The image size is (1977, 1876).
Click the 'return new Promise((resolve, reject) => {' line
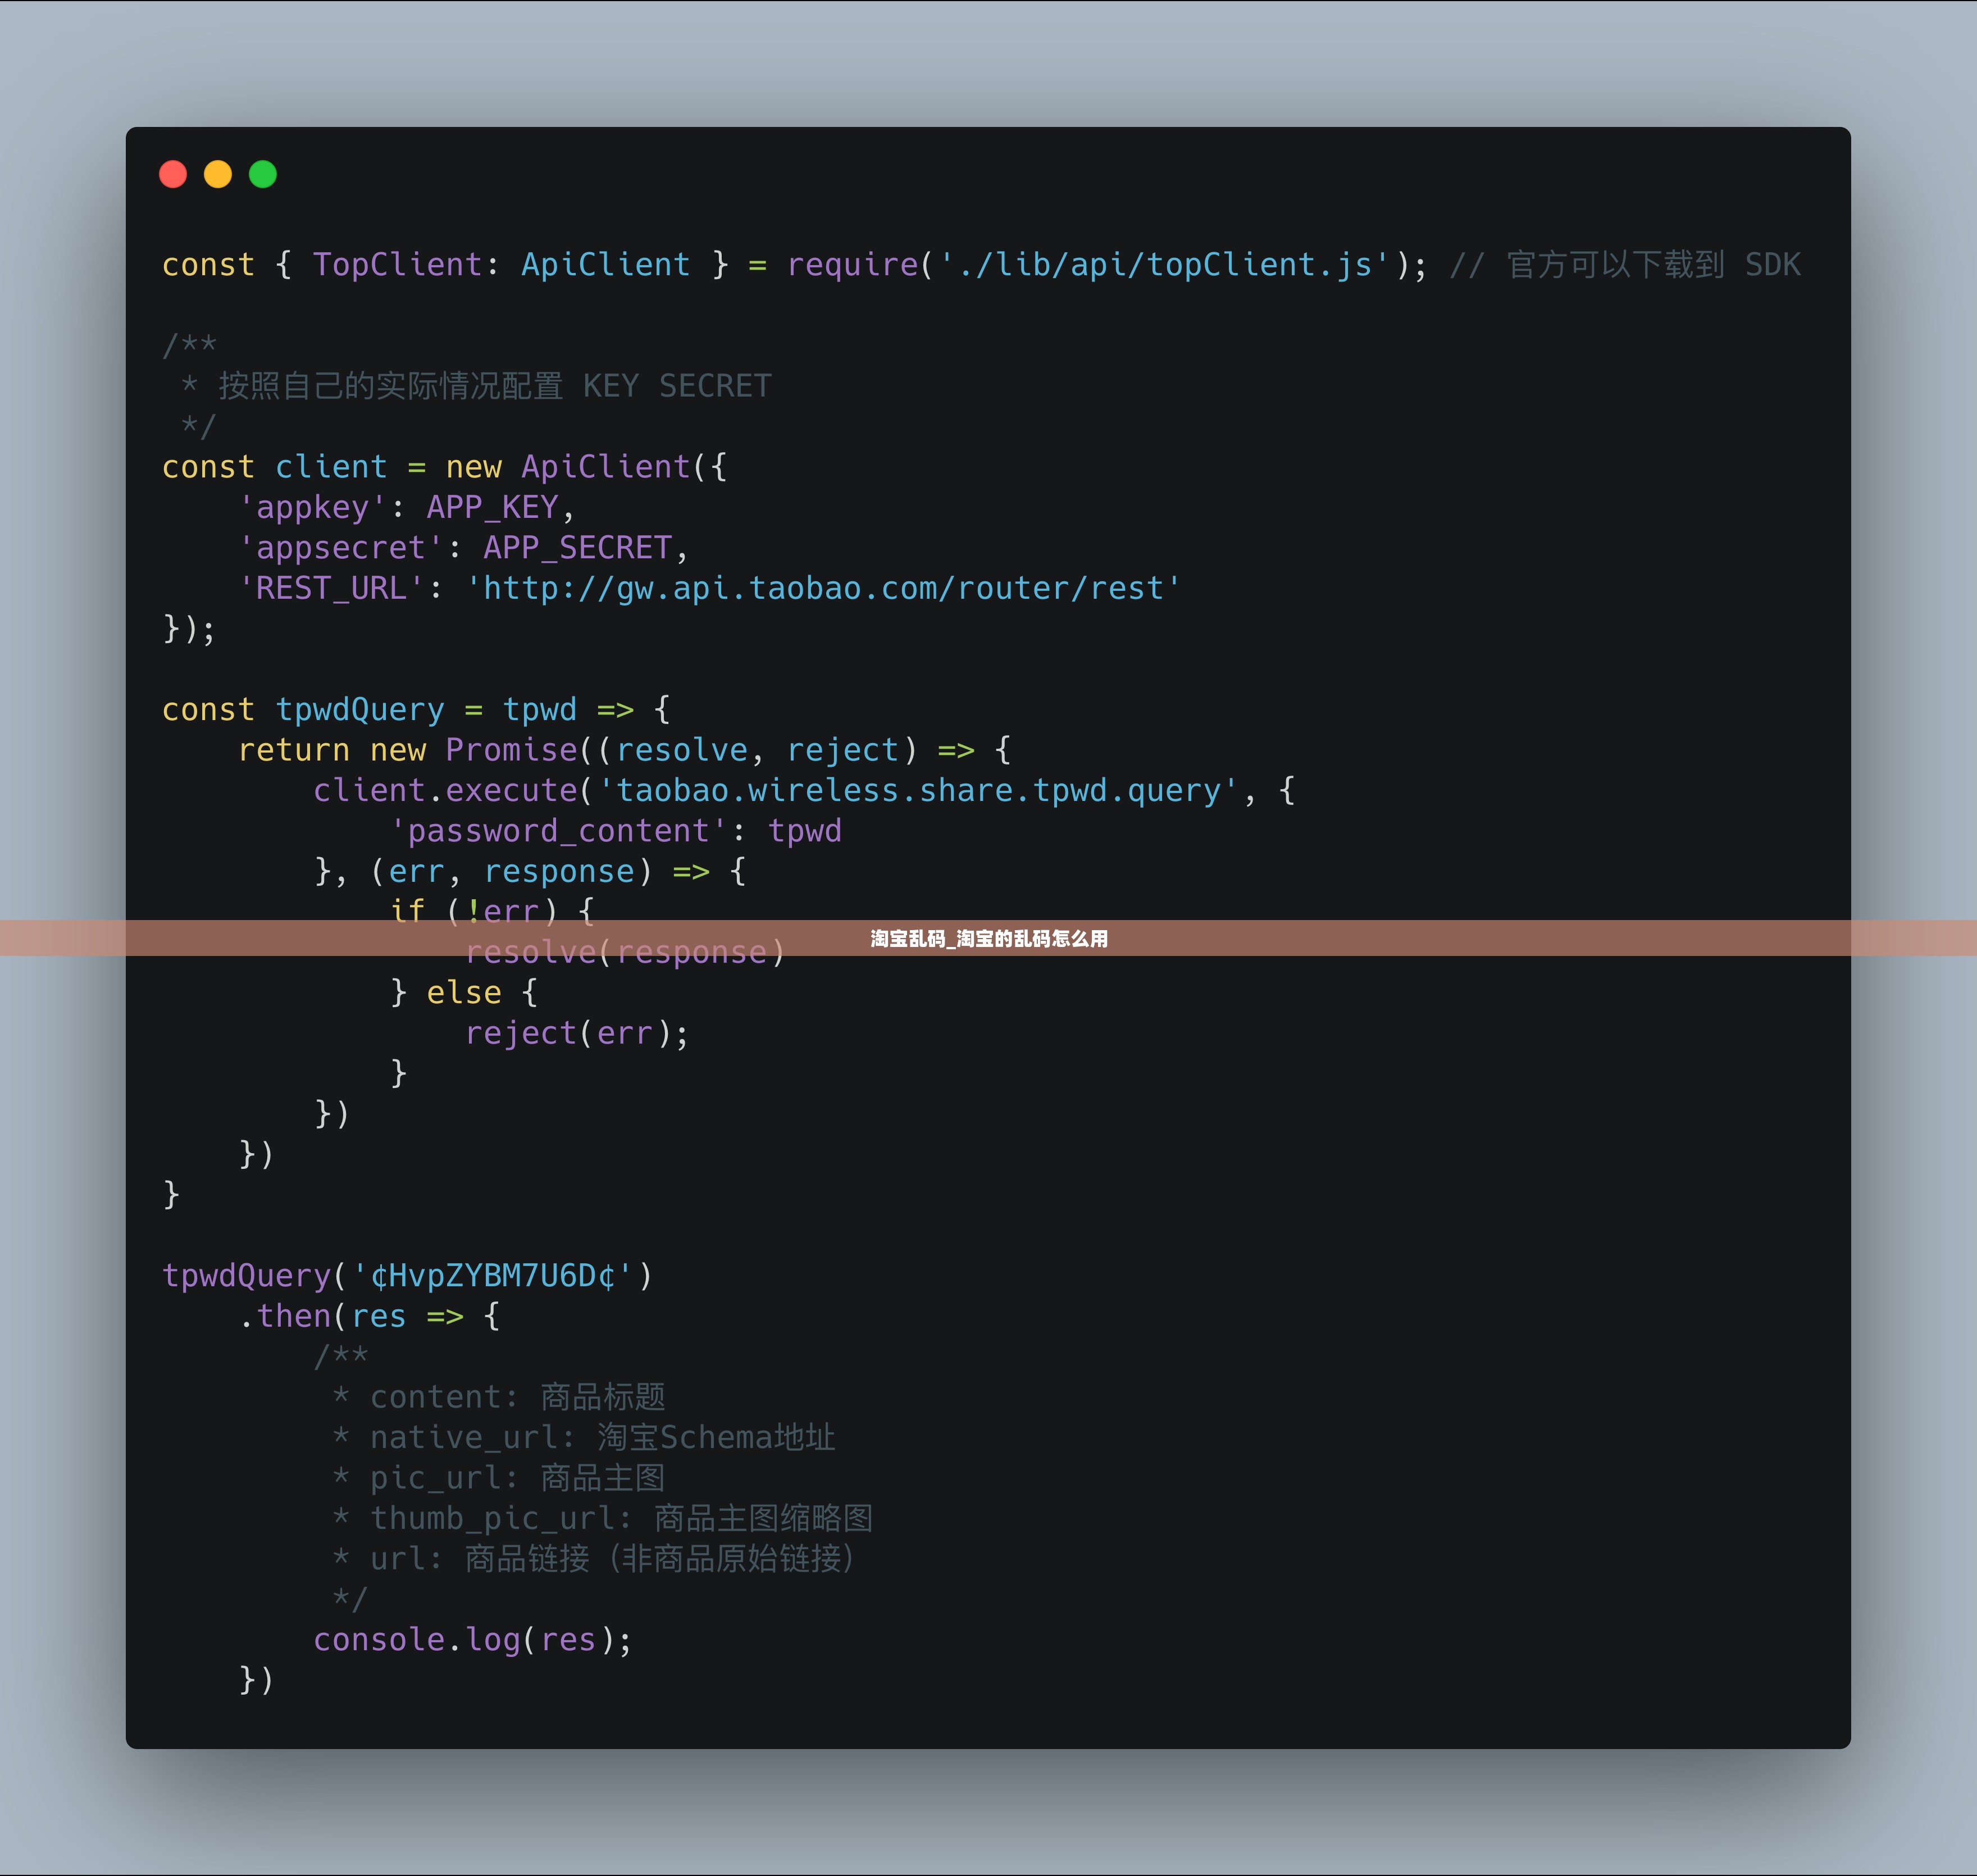point(625,750)
